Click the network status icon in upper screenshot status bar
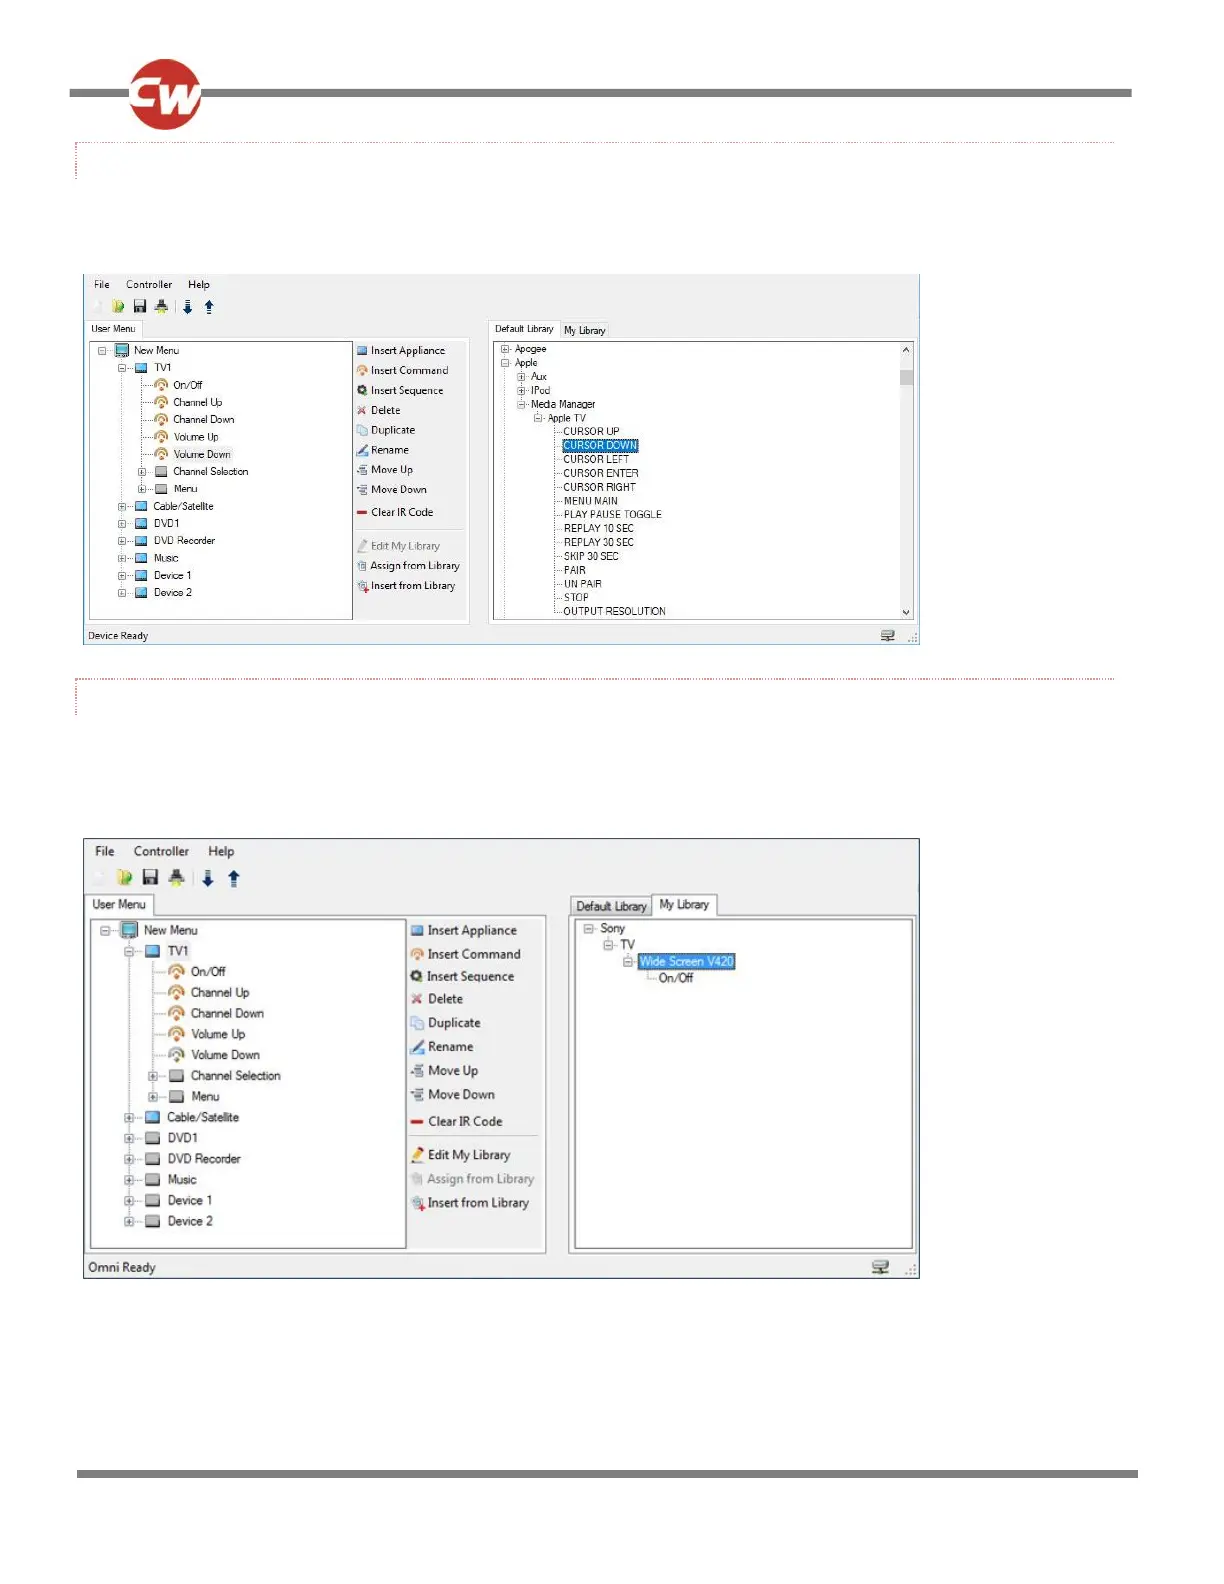 click(x=887, y=636)
